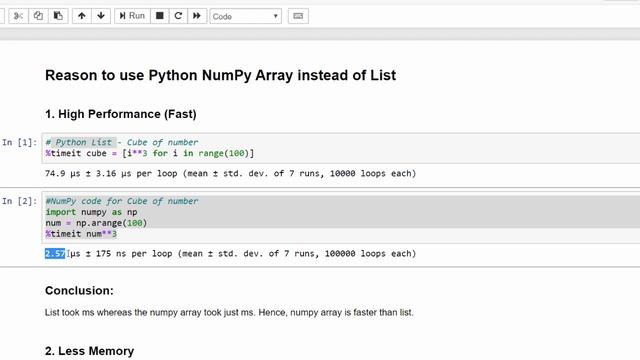Viewport: 640px width, 360px height.
Task: Move selected cell down arrow
Action: [101, 16]
